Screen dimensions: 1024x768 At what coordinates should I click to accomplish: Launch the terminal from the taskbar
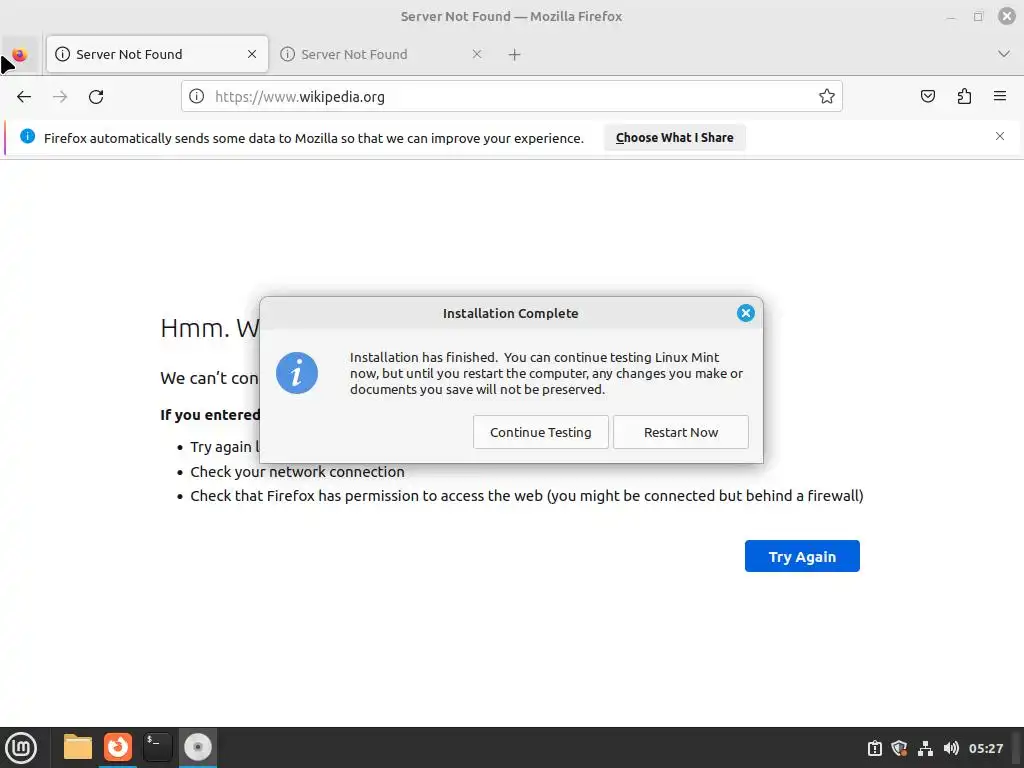pos(158,747)
